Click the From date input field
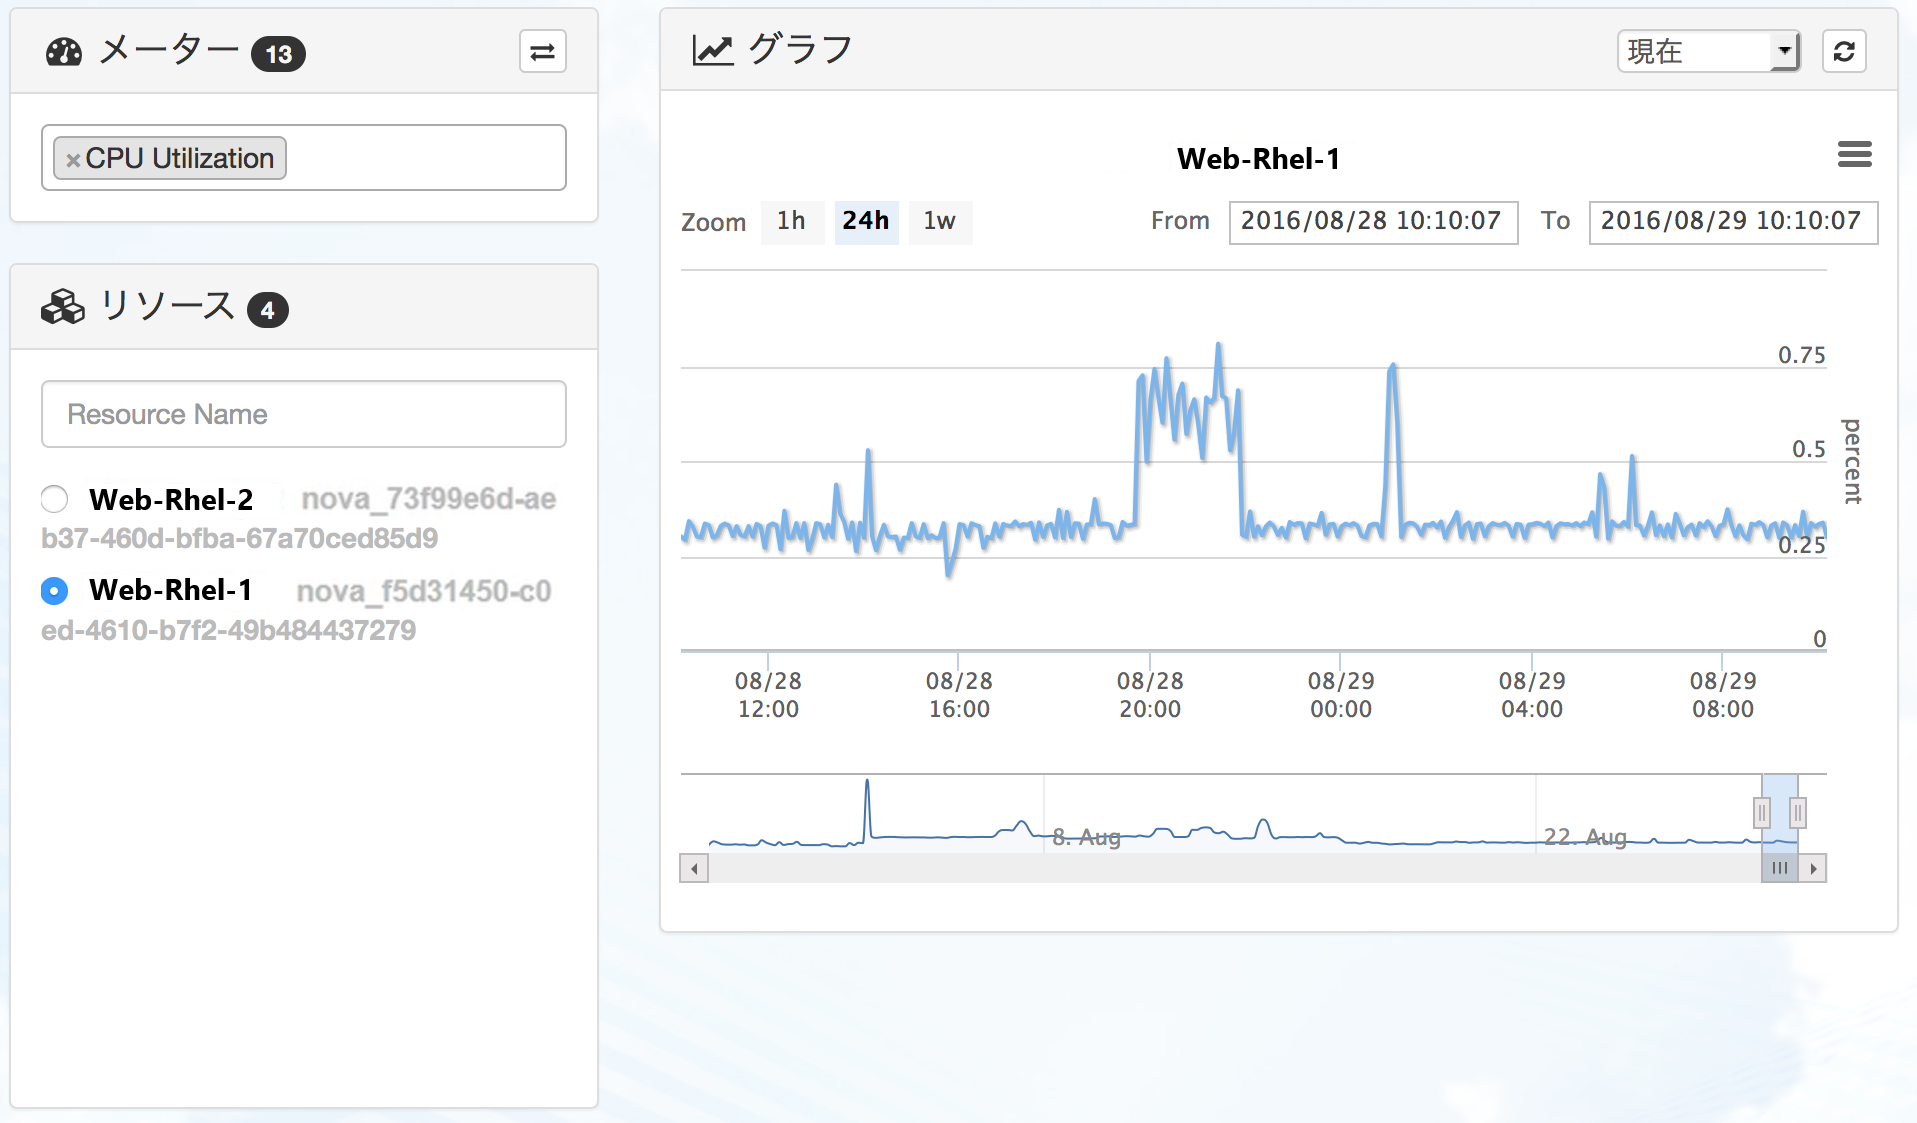 pyautogui.click(x=1373, y=221)
